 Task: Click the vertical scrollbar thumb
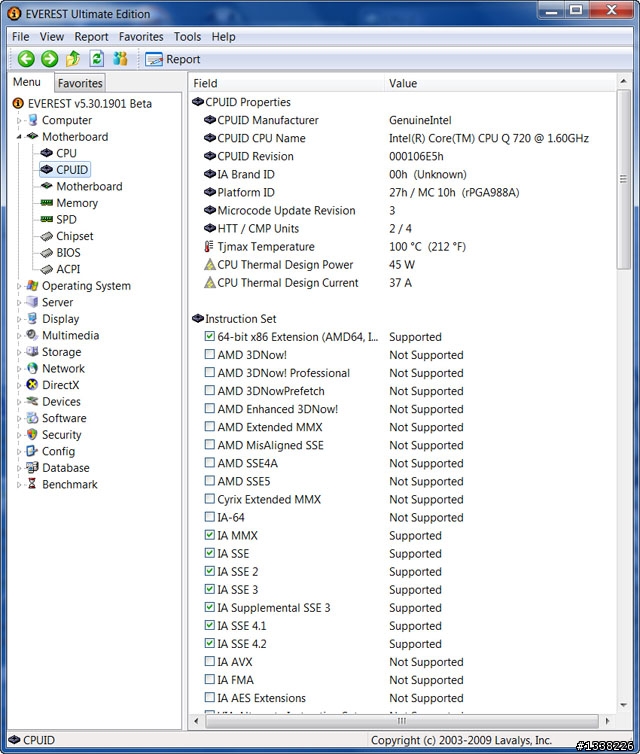[624, 179]
